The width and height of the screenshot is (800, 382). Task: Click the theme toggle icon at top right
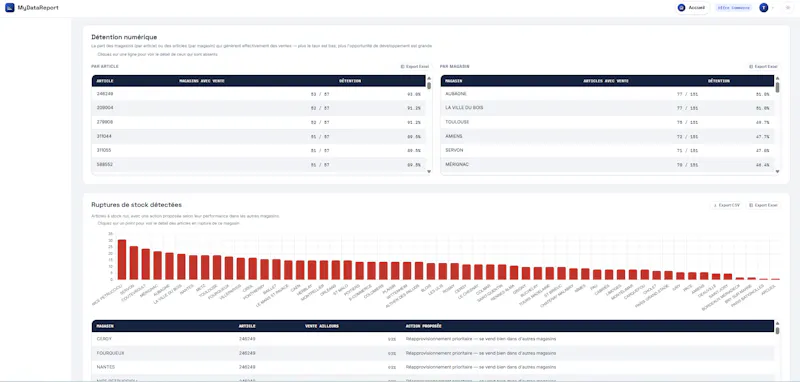(788, 8)
